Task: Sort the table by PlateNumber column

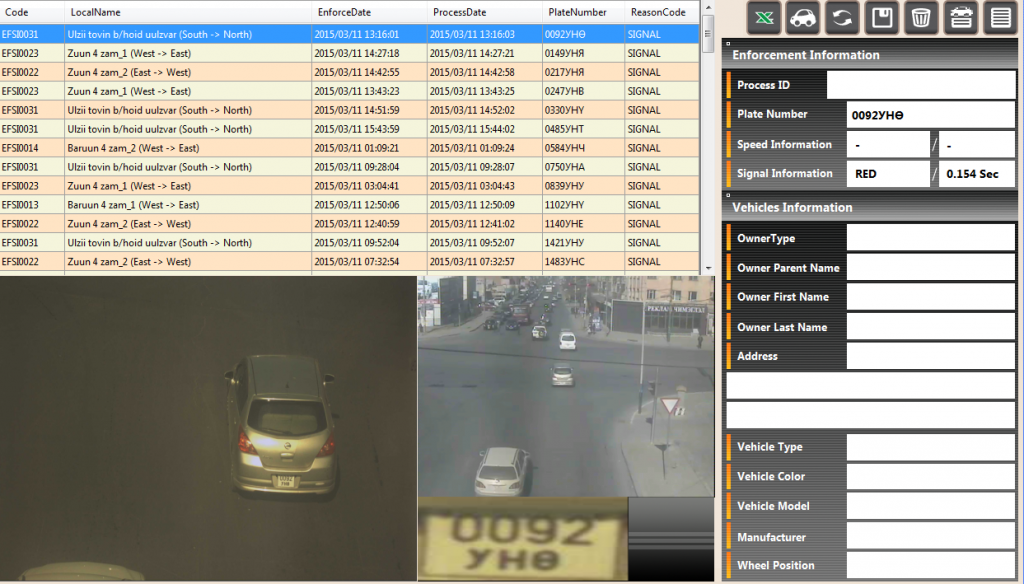Action: (x=577, y=12)
